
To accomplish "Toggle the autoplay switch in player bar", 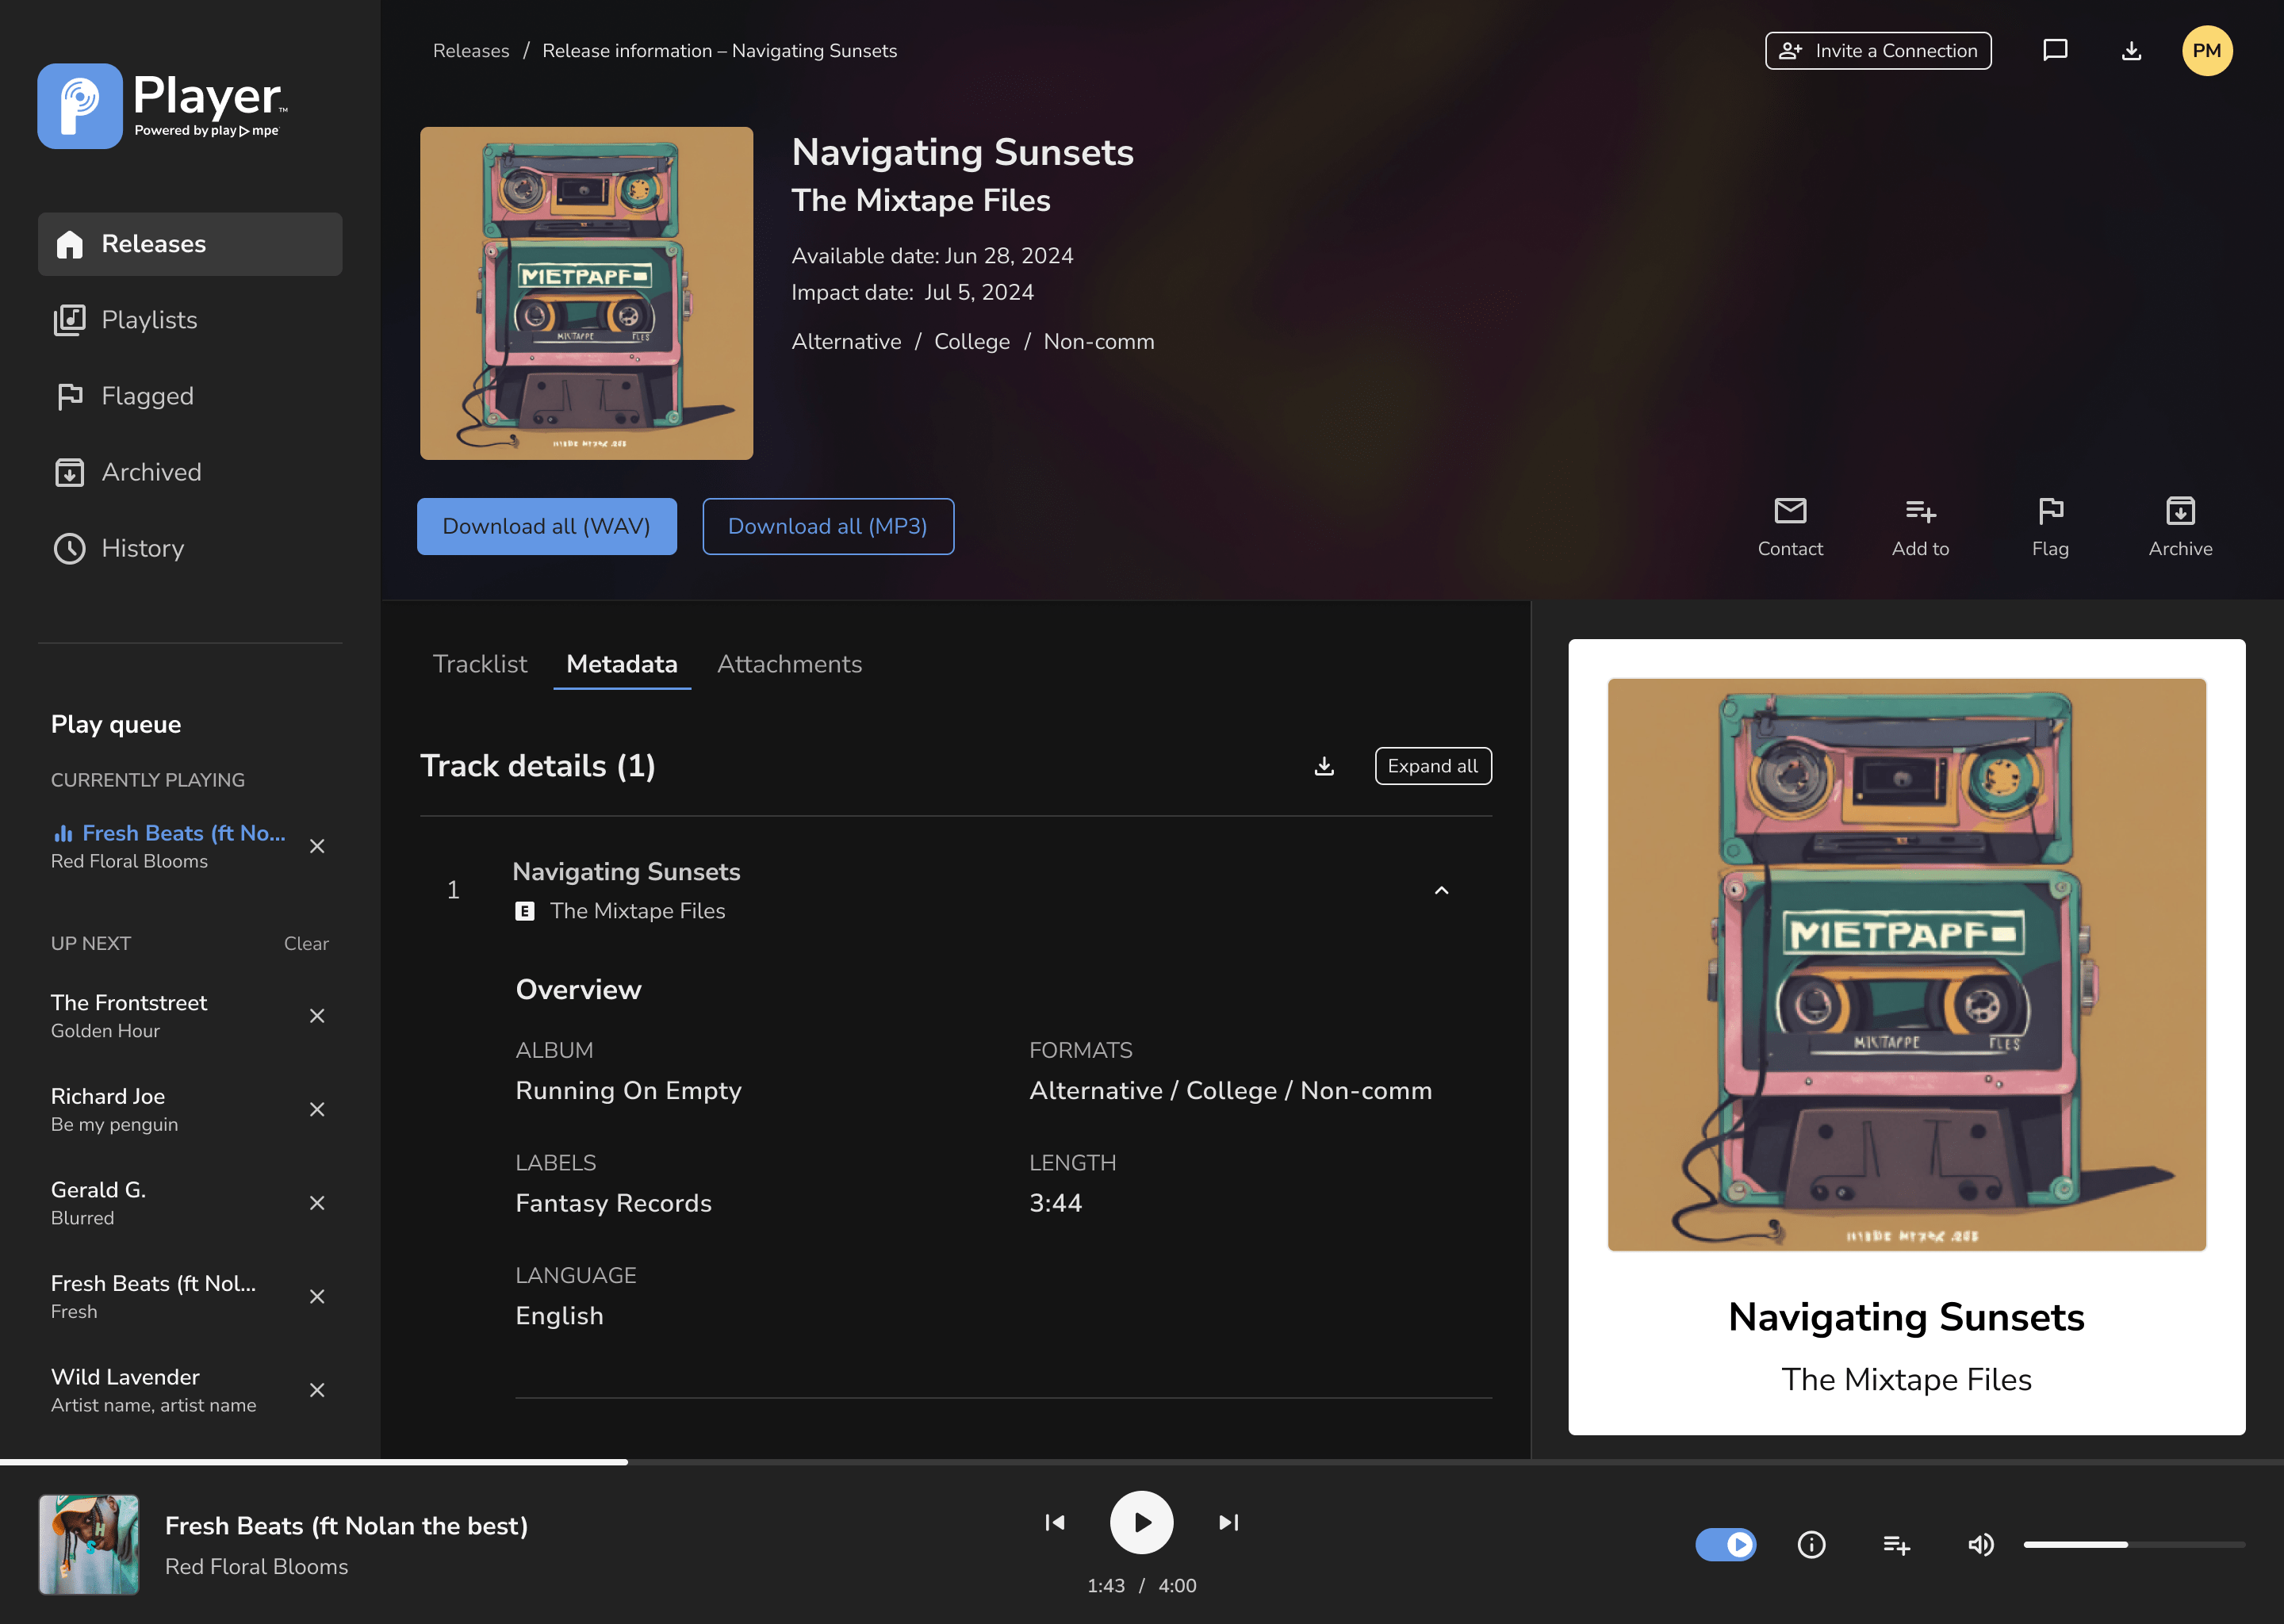I will [x=1725, y=1545].
